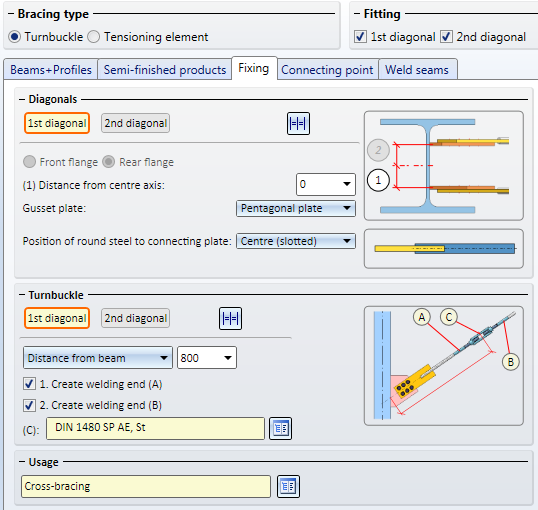538x510 pixels.
Task: Select 2nd diagonal button under Diagonals
Action: point(136,123)
